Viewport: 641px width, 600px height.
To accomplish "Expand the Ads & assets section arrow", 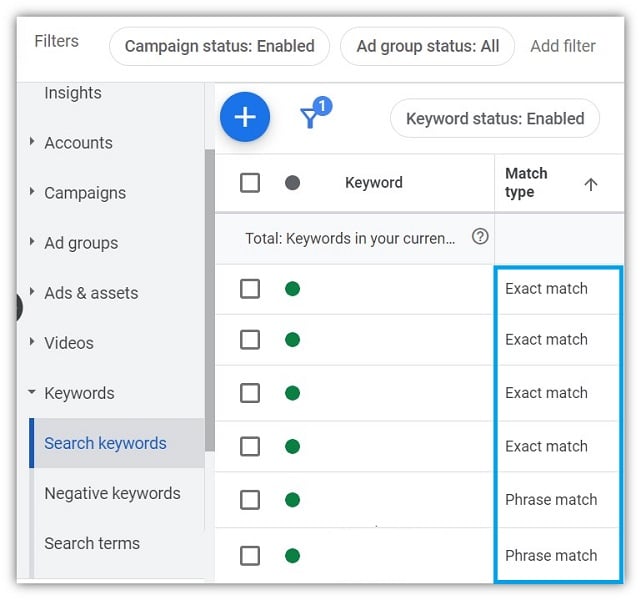I will [x=32, y=292].
